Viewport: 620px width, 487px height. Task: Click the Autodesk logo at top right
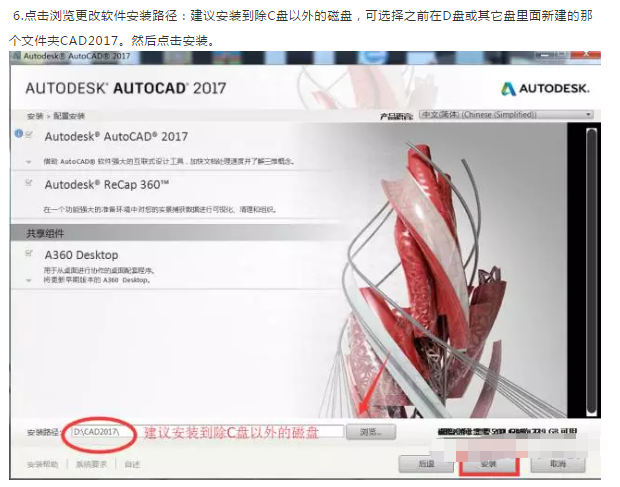click(x=545, y=88)
